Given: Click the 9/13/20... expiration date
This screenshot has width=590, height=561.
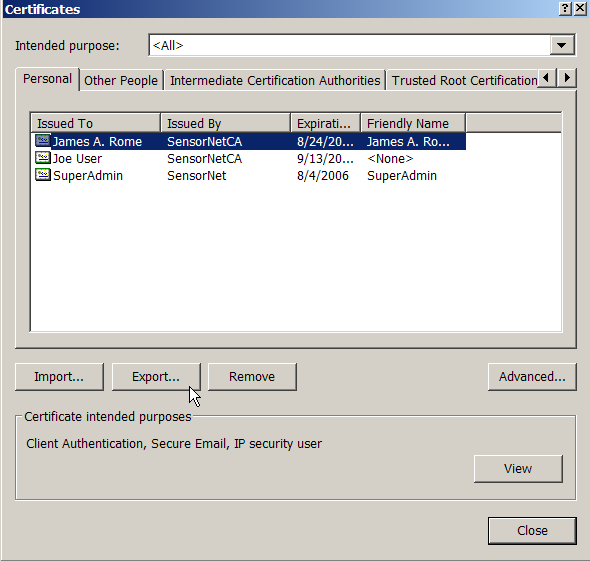Looking at the screenshot, I should [325, 158].
